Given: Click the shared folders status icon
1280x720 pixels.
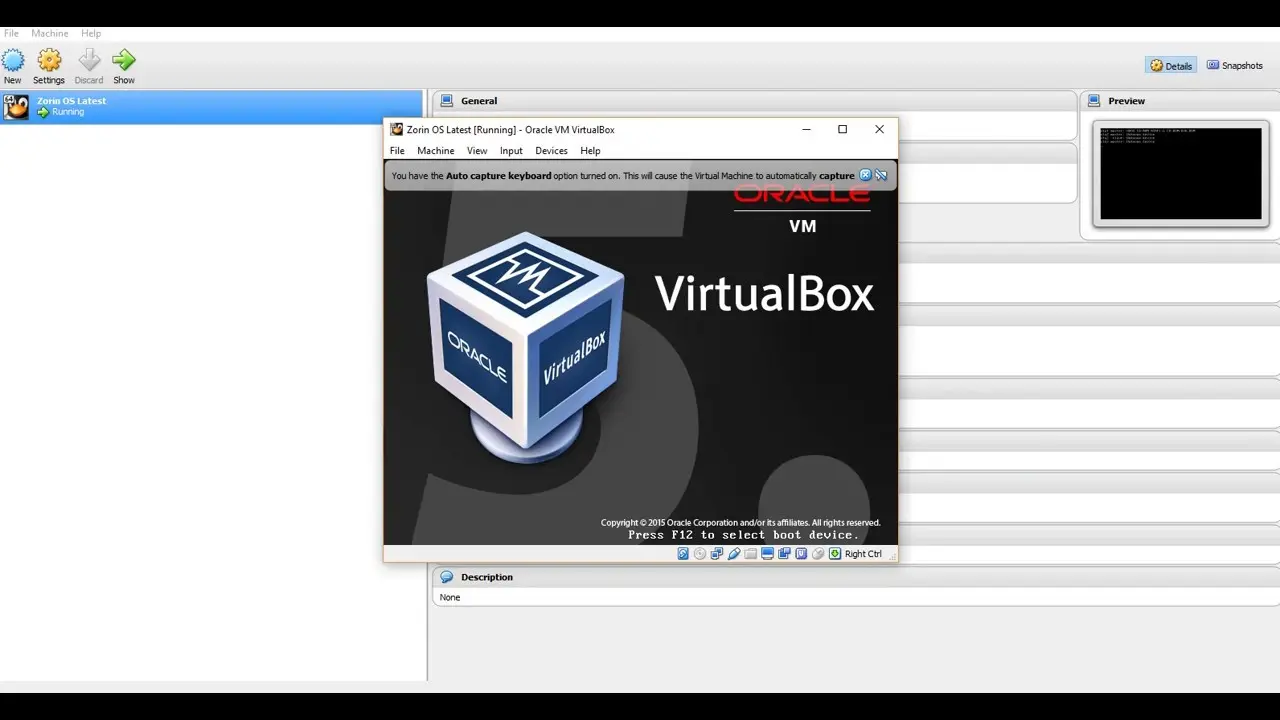Looking at the screenshot, I should (751, 554).
